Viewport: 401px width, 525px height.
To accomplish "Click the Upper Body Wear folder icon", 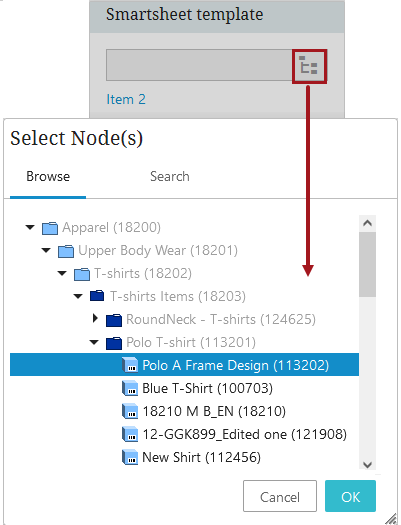I will click(x=66, y=251).
